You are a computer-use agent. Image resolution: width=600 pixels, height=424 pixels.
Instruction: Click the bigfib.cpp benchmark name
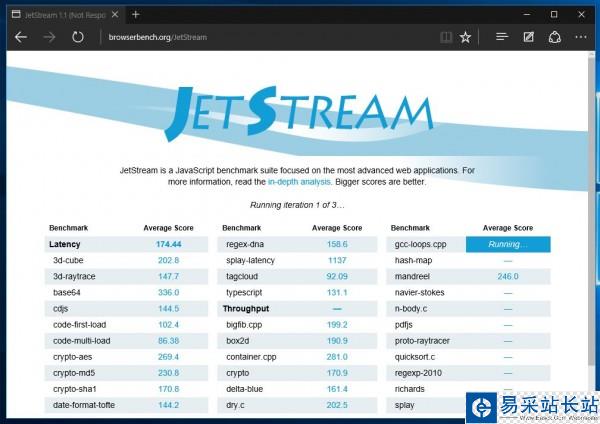(x=244, y=325)
